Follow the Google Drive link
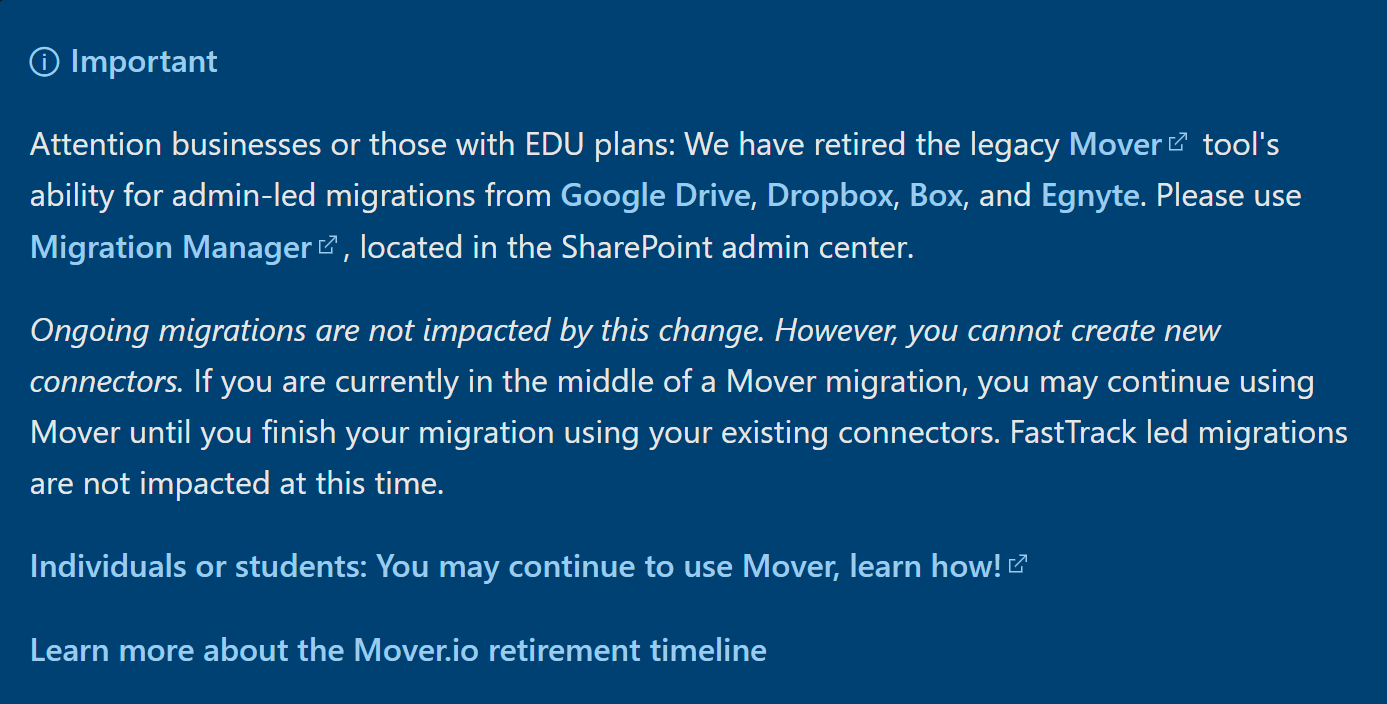The image size is (1387, 704). [655, 195]
